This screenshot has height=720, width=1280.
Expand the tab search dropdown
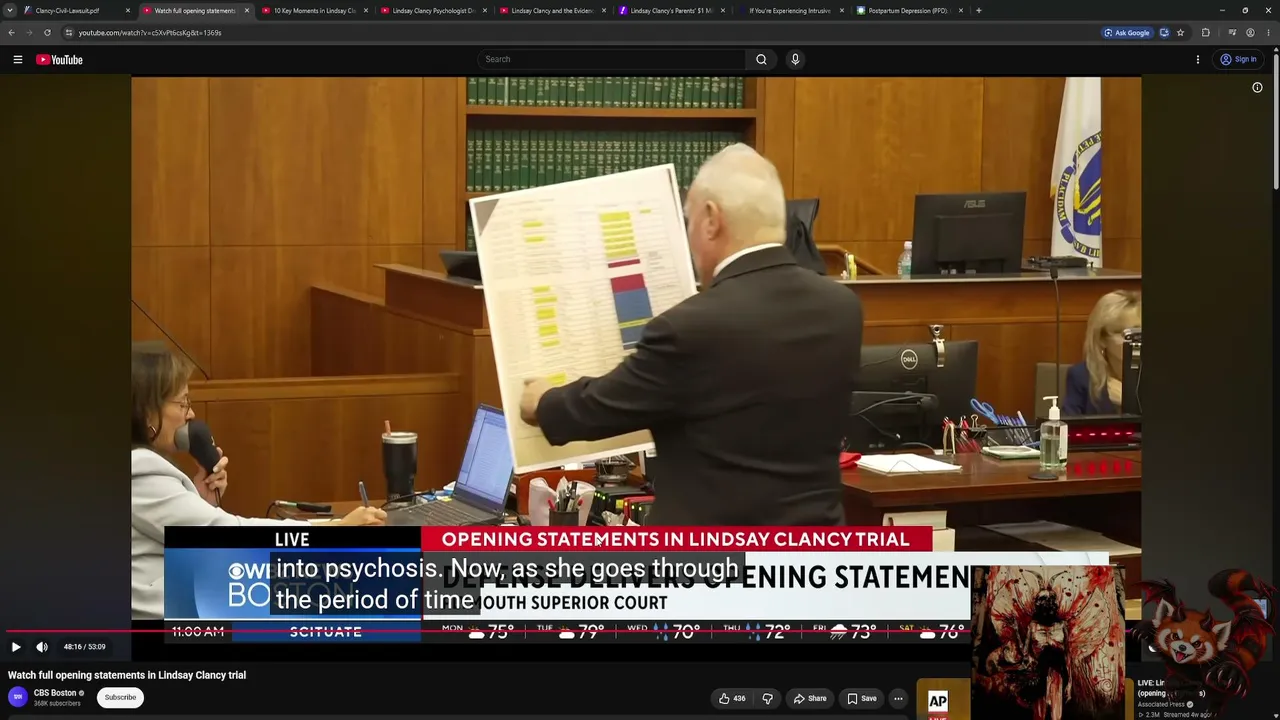(x=10, y=10)
